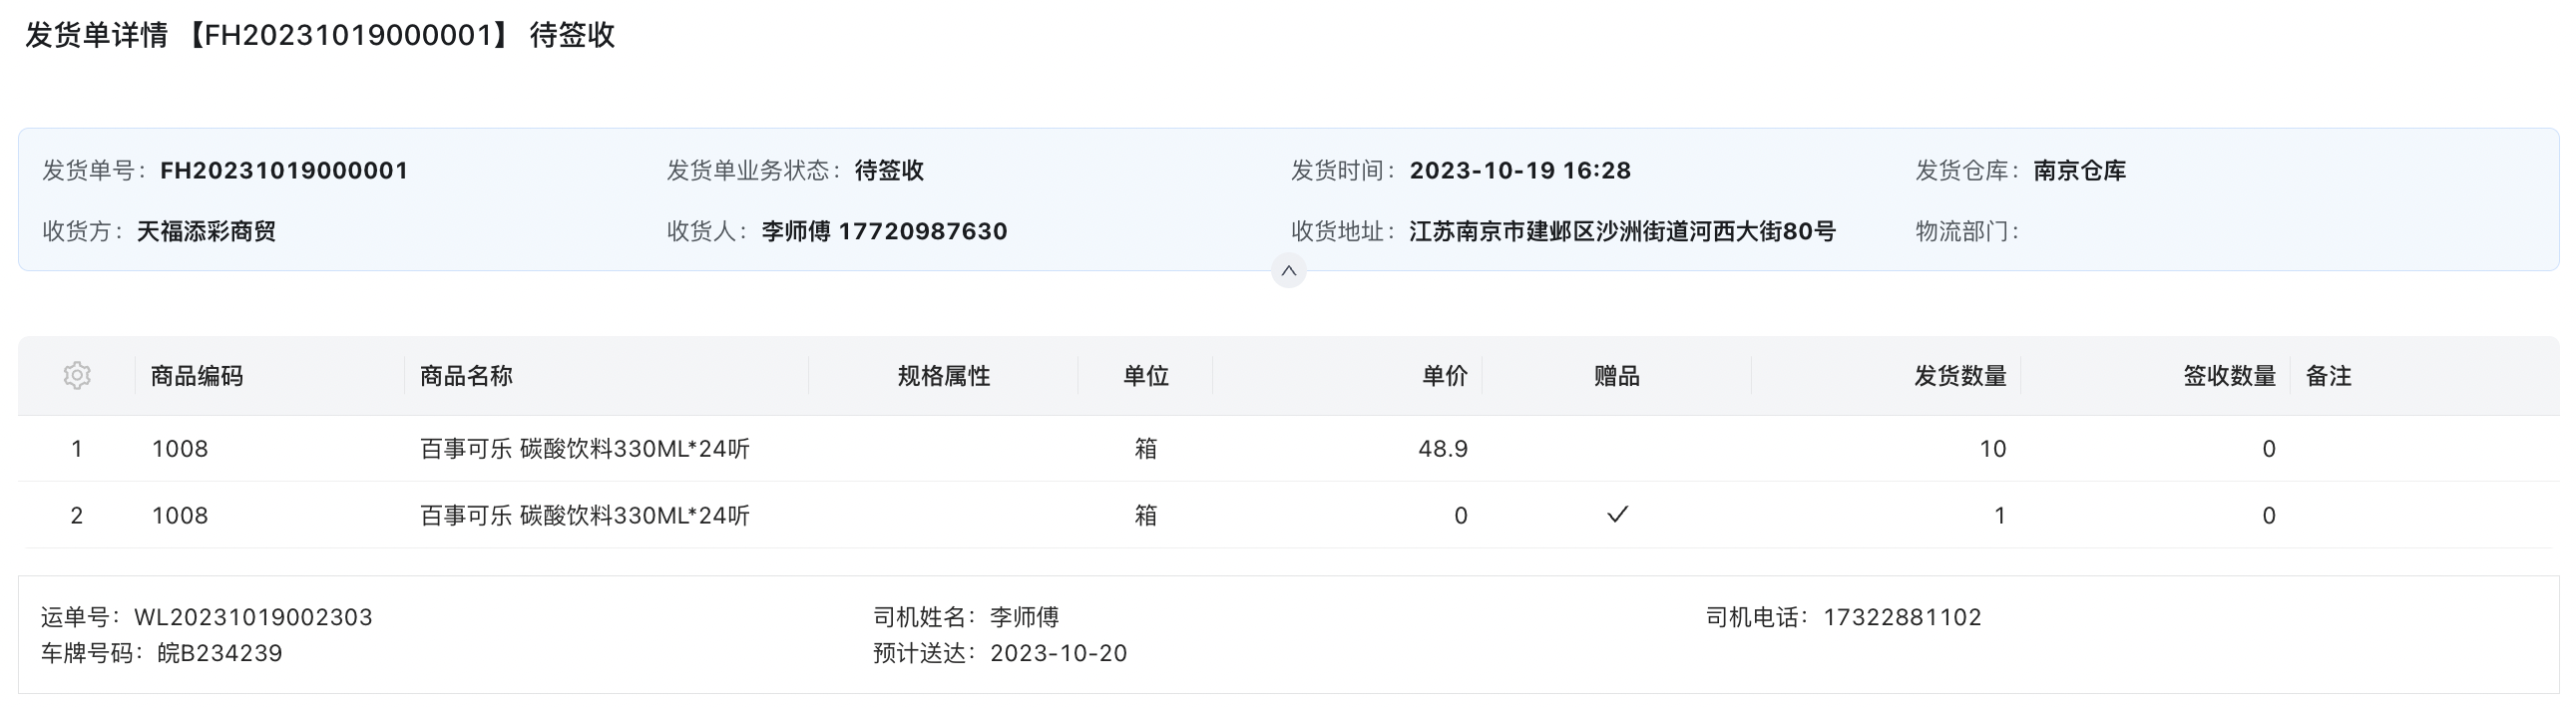2576x708 pixels.
Task: Select 商品编码 column header
Action: coord(197,376)
